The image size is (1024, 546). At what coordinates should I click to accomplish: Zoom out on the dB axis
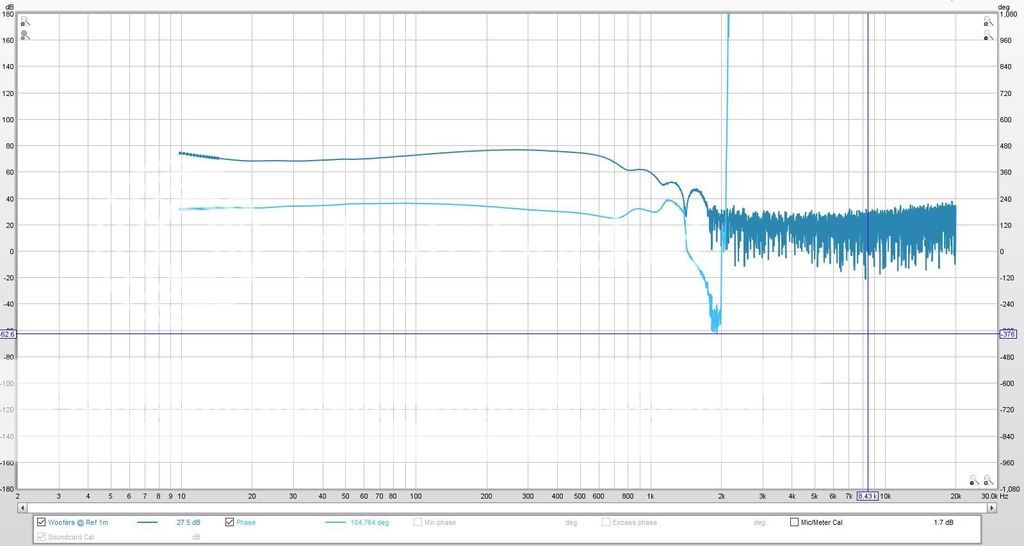[x=24, y=35]
